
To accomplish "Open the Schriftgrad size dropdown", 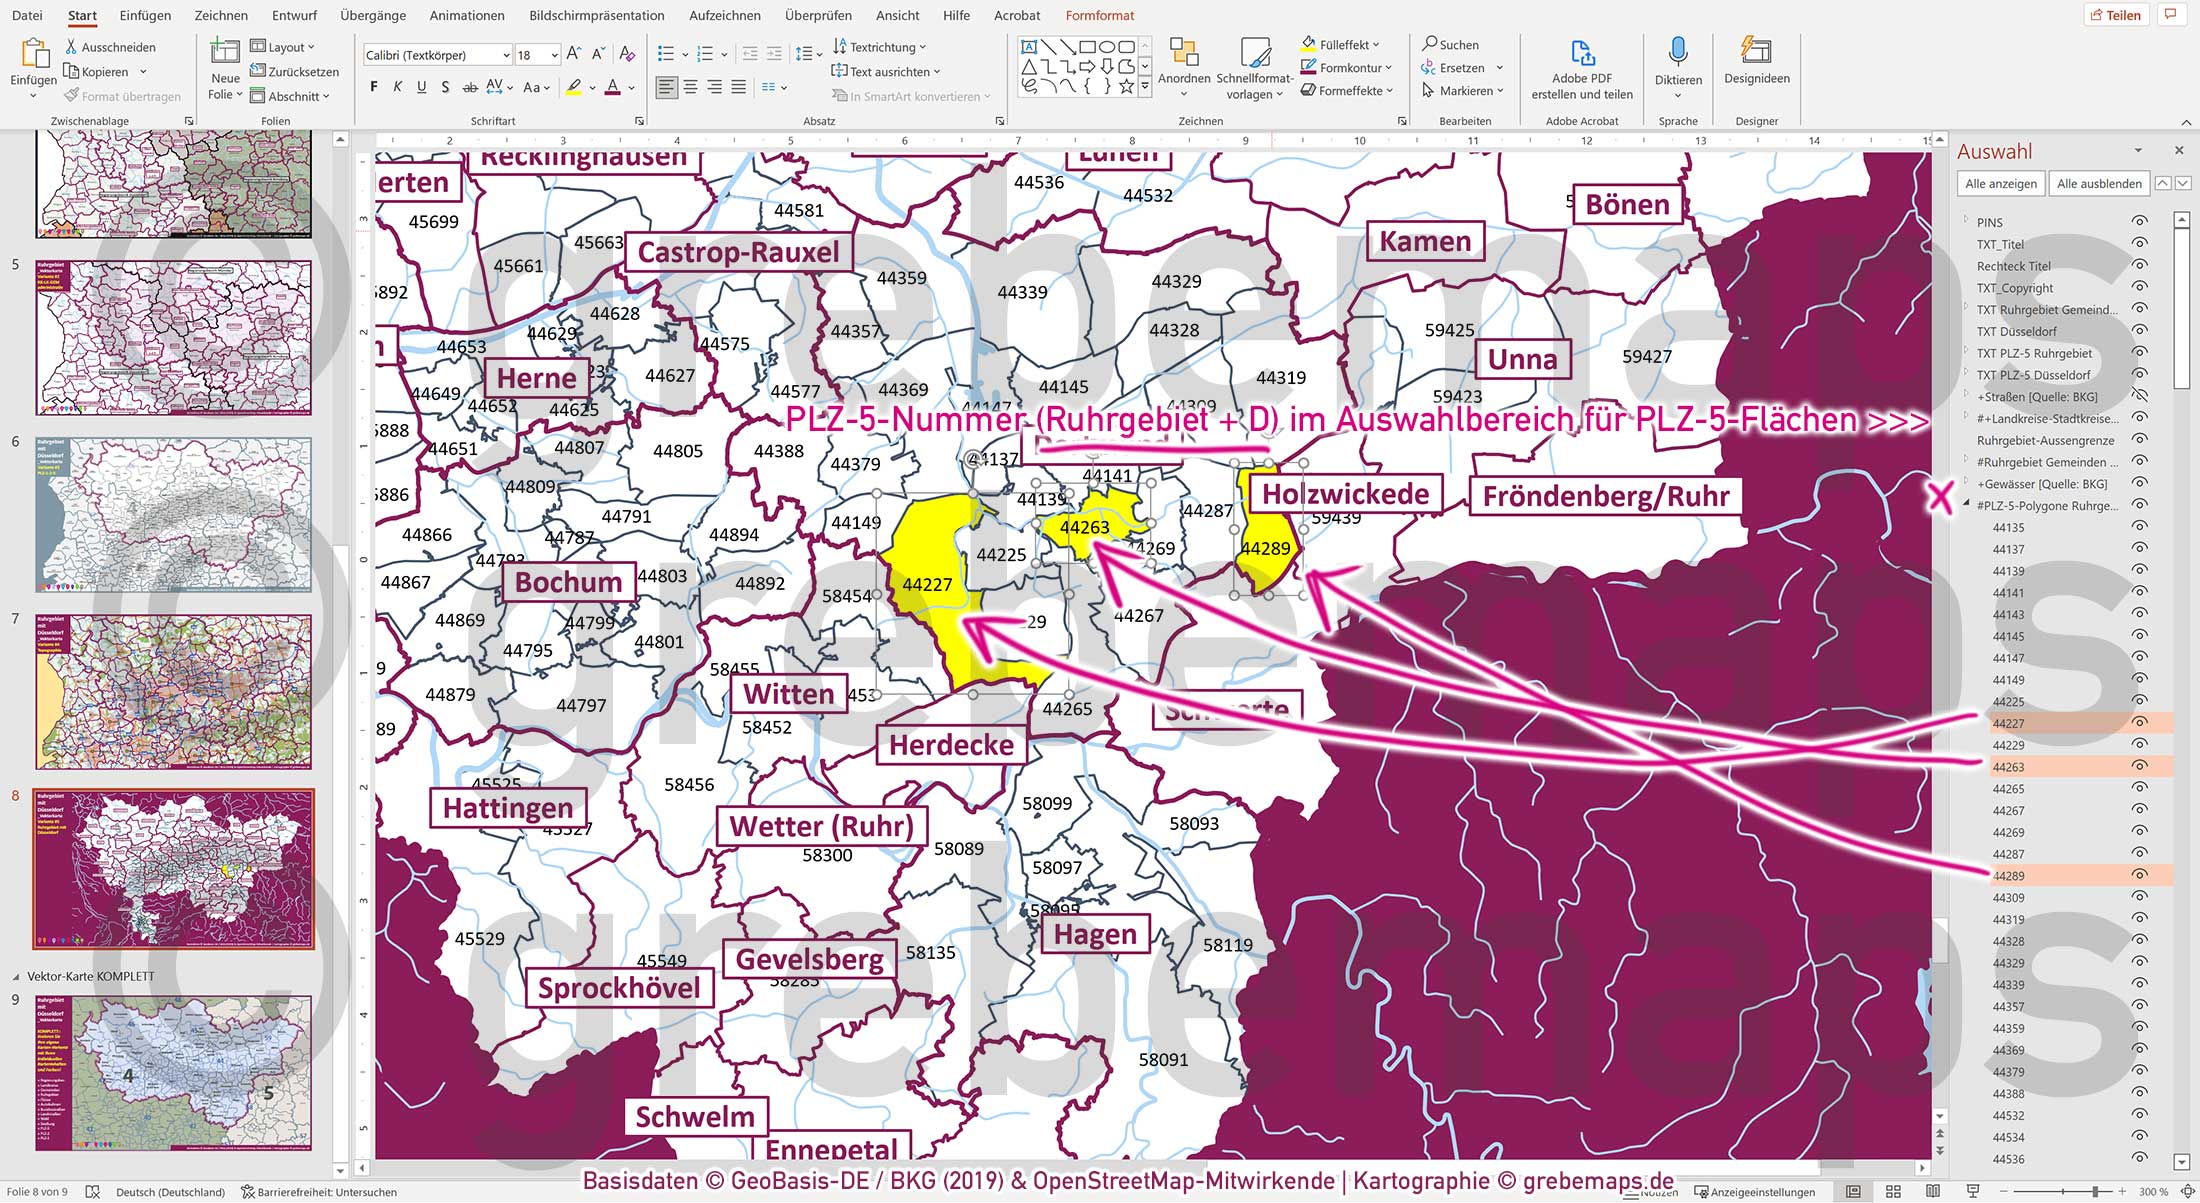I will click(x=556, y=54).
